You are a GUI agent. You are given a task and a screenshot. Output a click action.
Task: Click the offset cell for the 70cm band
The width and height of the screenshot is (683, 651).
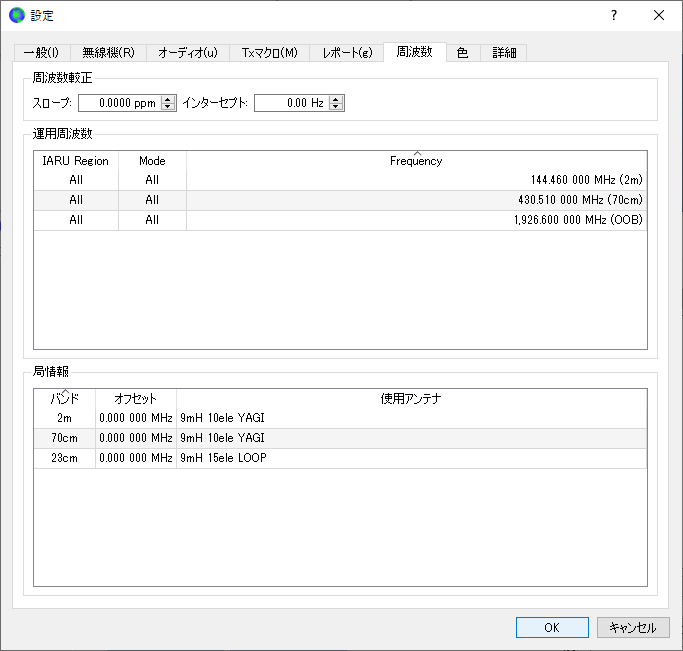click(x=135, y=438)
